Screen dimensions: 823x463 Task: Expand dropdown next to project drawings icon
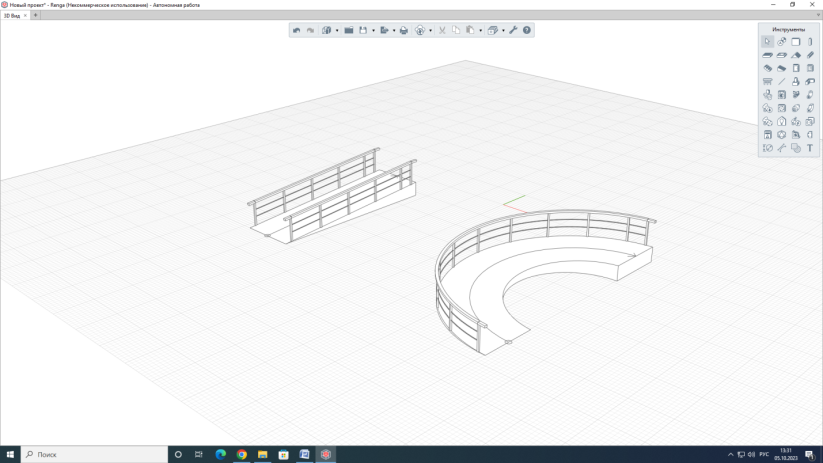click(337, 30)
